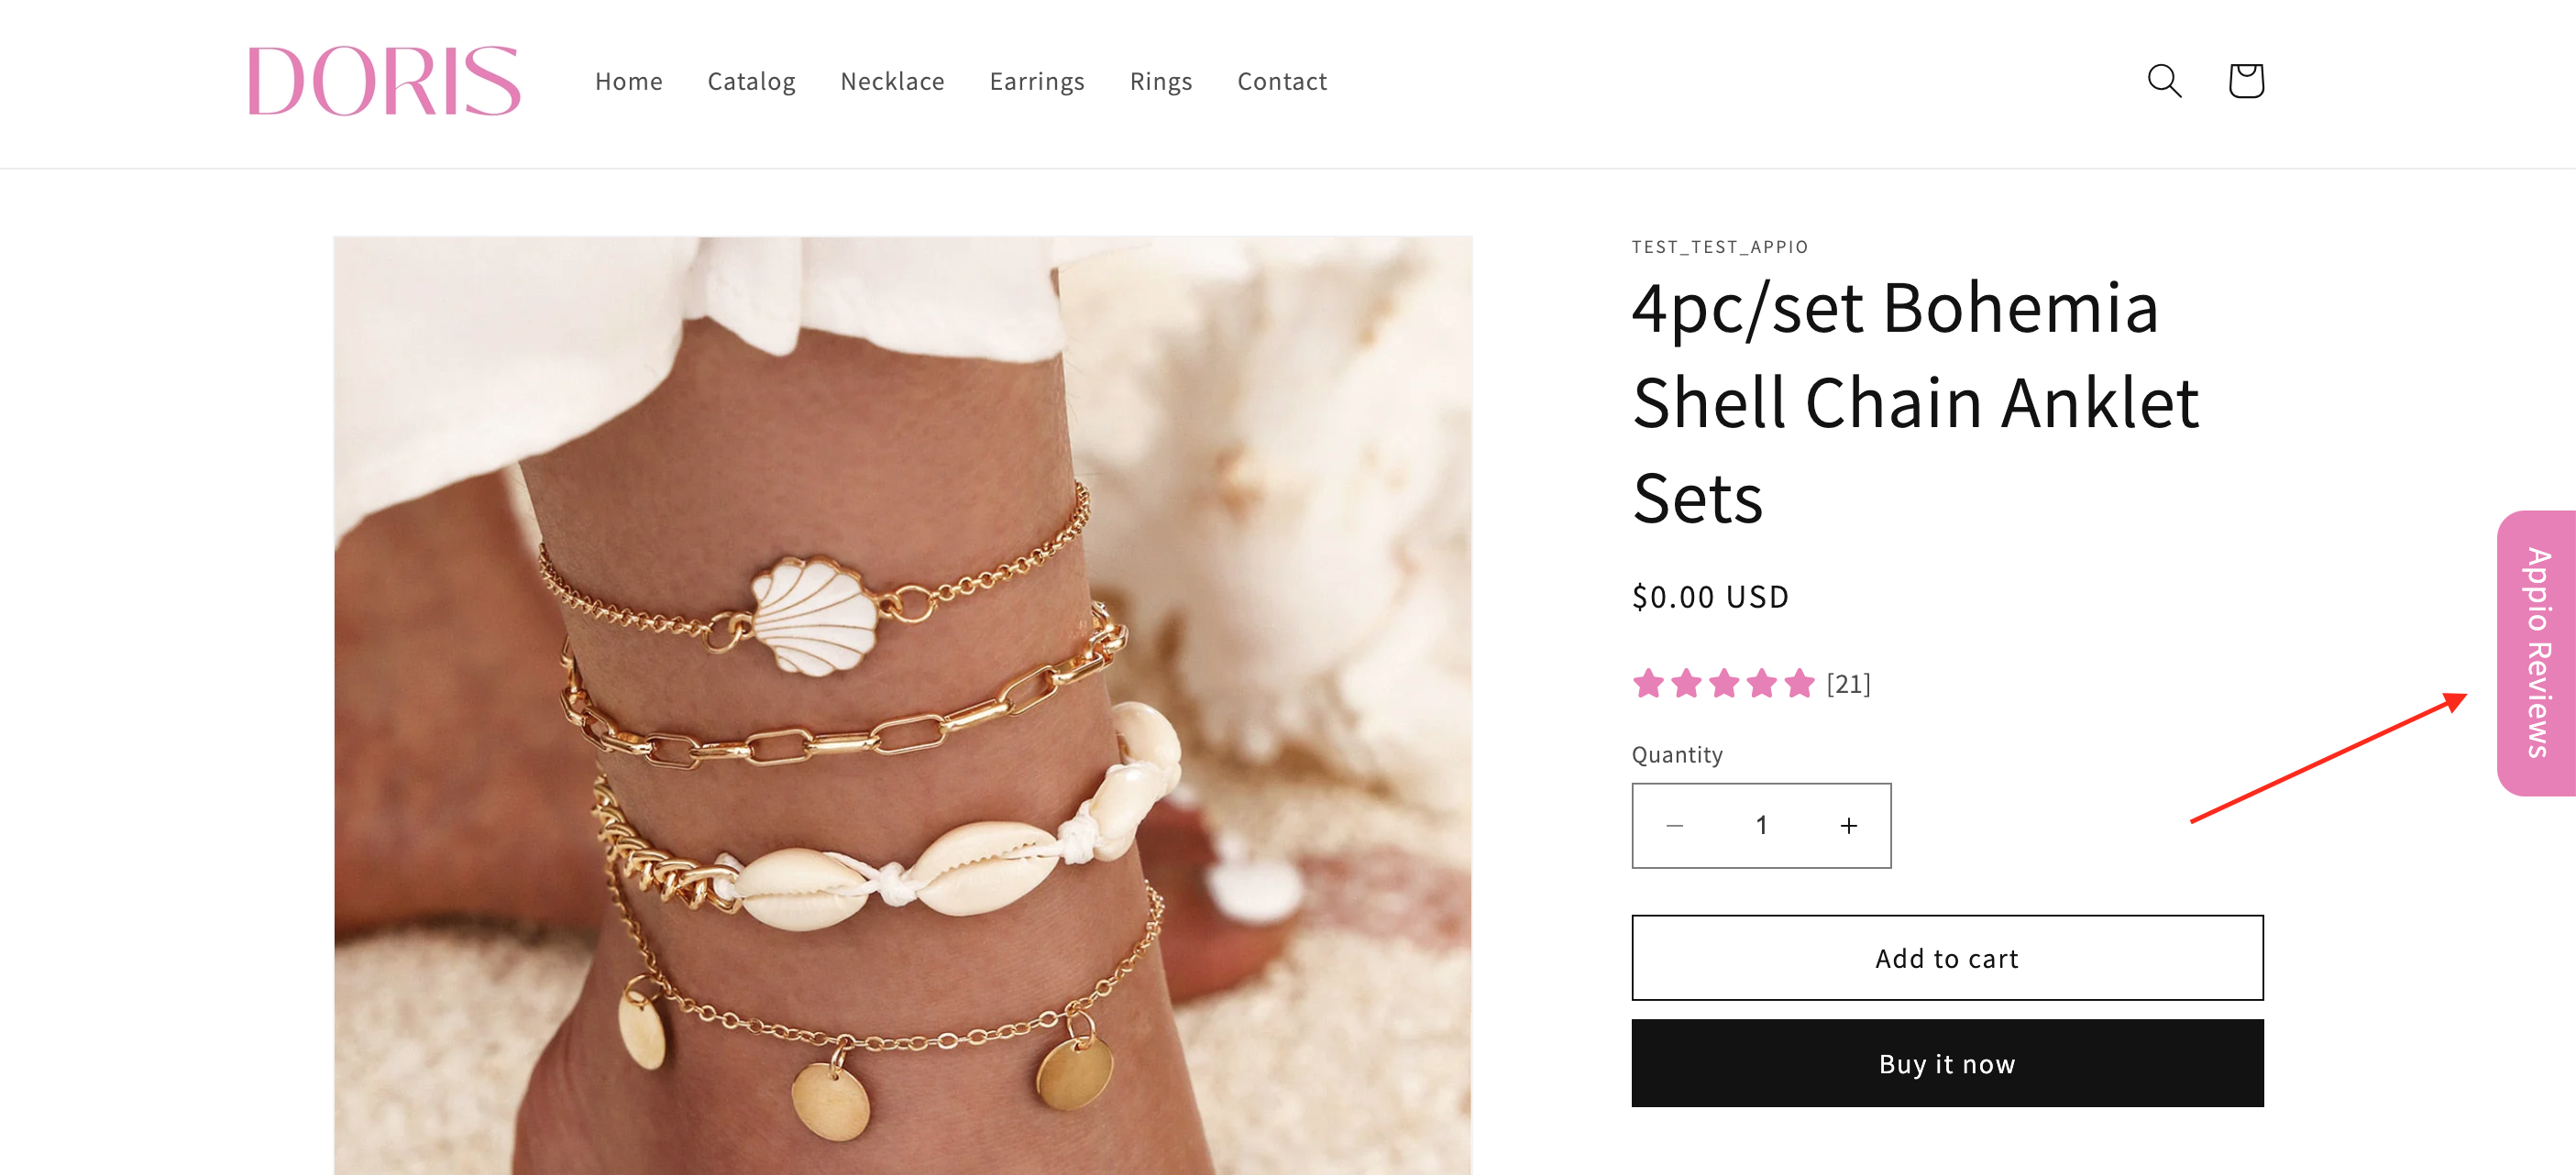Click the fifth pink rating star

click(1799, 684)
